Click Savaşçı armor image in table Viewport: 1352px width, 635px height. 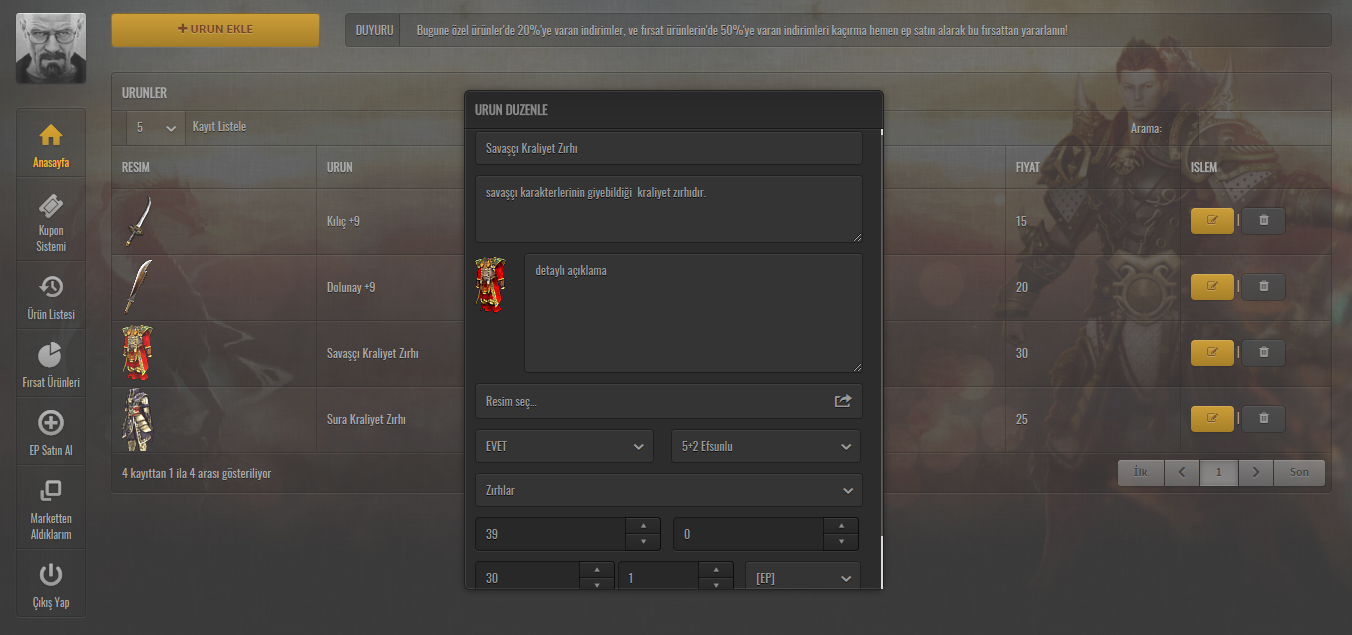(137, 352)
